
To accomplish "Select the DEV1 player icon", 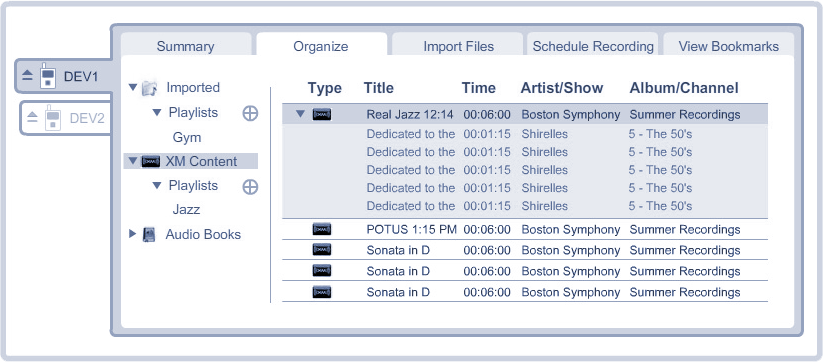I will (48, 76).
